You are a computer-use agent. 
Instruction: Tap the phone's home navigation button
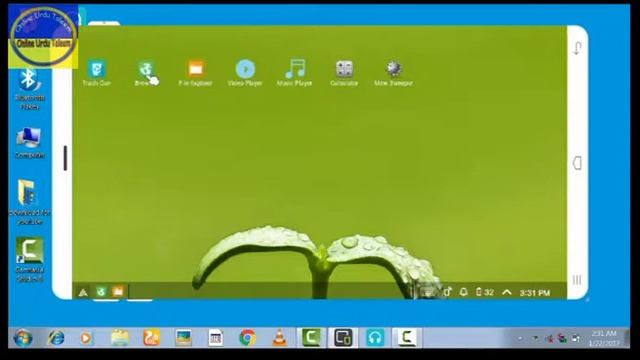tap(577, 163)
